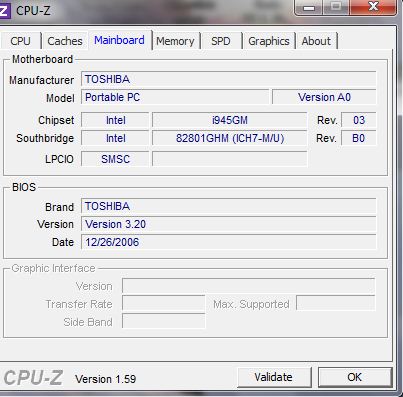Open the SPD tab
Screen dimensions: 403x397
pyautogui.click(x=221, y=41)
